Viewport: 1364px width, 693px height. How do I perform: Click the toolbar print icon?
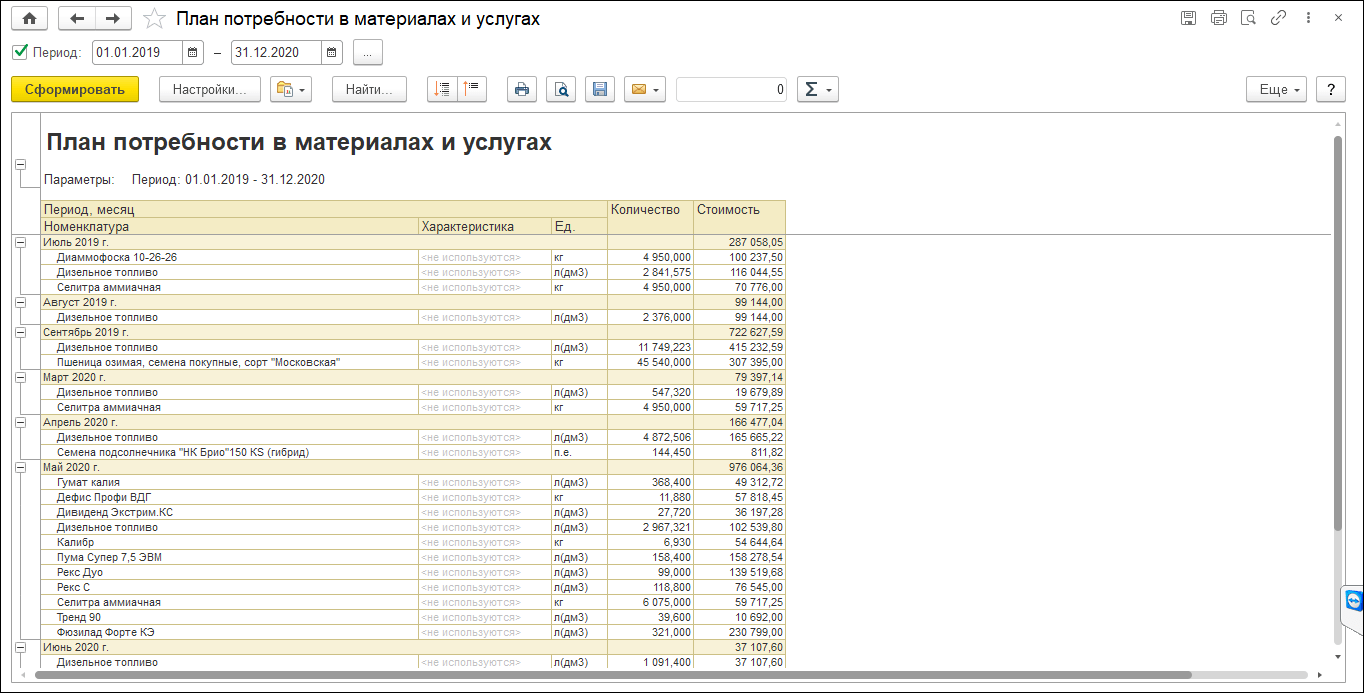point(521,89)
